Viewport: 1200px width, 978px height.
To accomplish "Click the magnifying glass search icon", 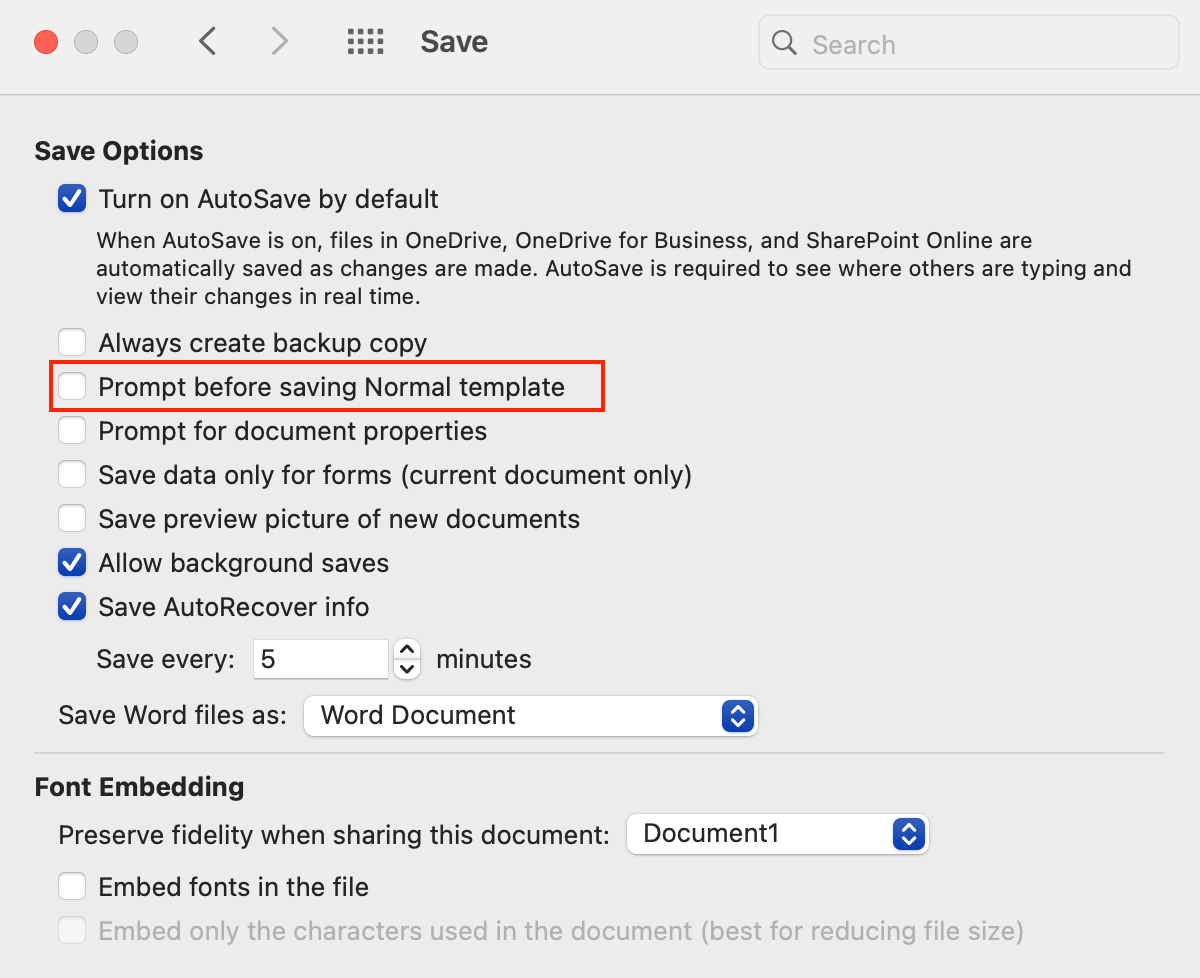I will pos(785,43).
